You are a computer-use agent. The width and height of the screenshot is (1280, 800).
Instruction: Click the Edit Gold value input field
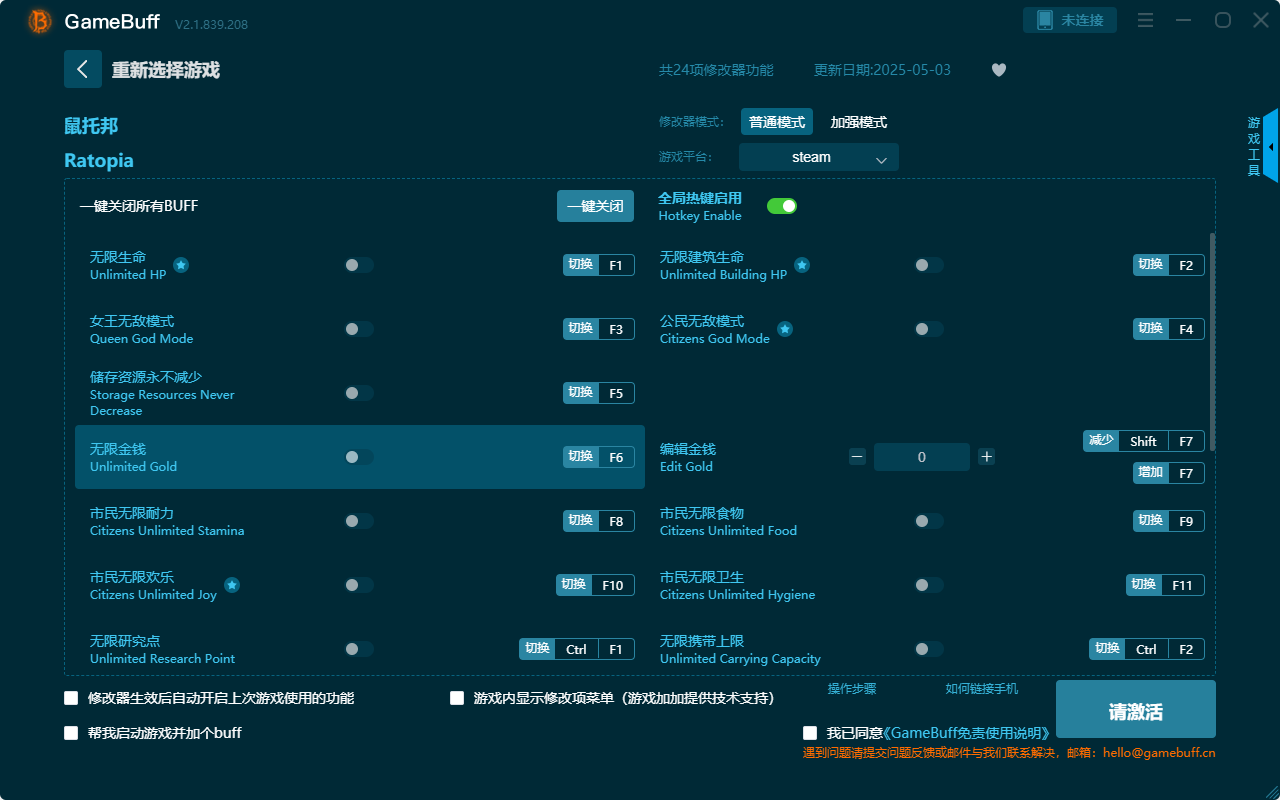coord(921,456)
